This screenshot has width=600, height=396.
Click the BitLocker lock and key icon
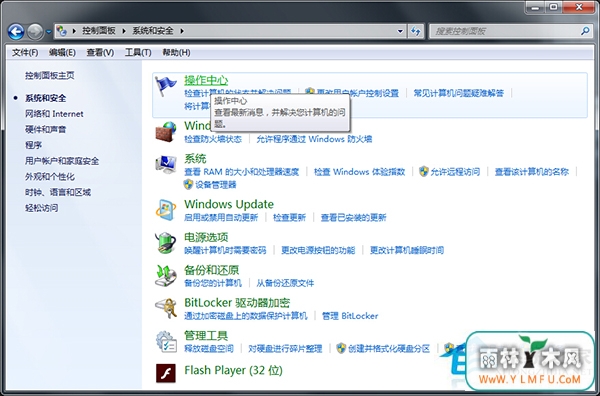[x=166, y=308]
